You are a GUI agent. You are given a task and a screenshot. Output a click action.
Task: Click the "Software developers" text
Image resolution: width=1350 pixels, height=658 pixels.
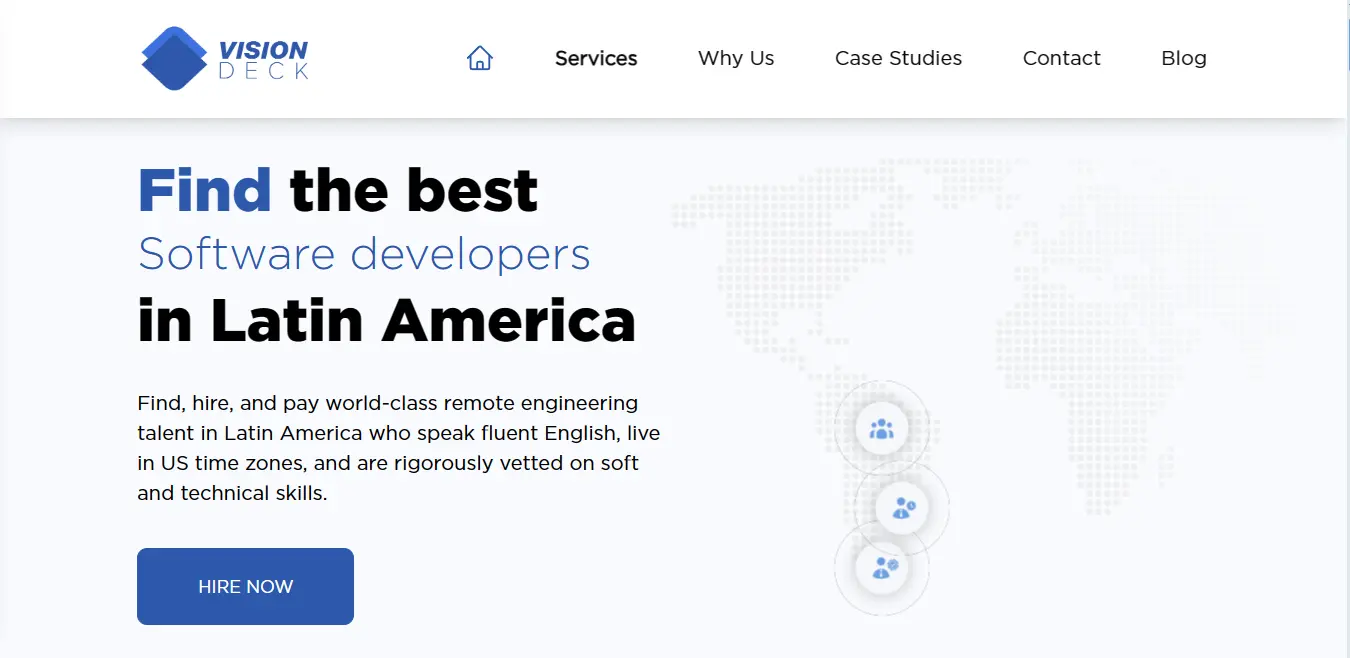(x=364, y=254)
